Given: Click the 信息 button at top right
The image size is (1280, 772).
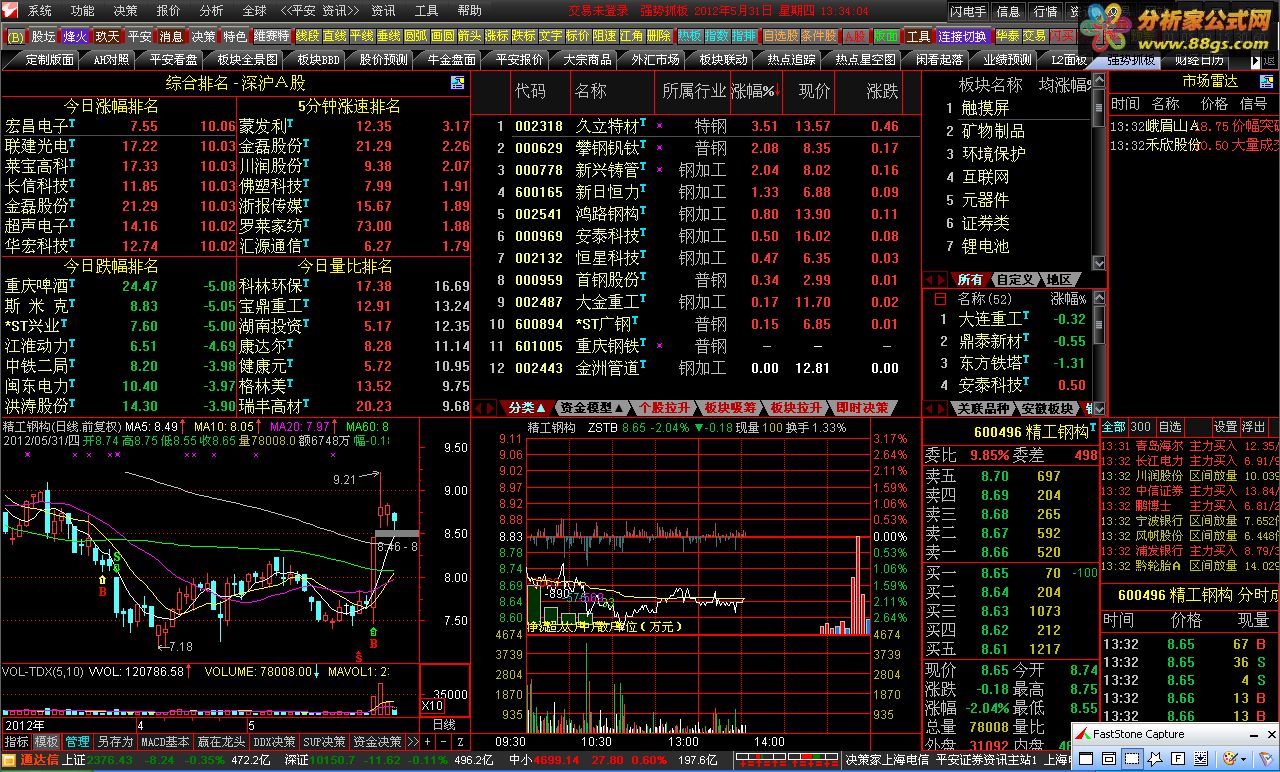Looking at the screenshot, I should (x=1009, y=12).
